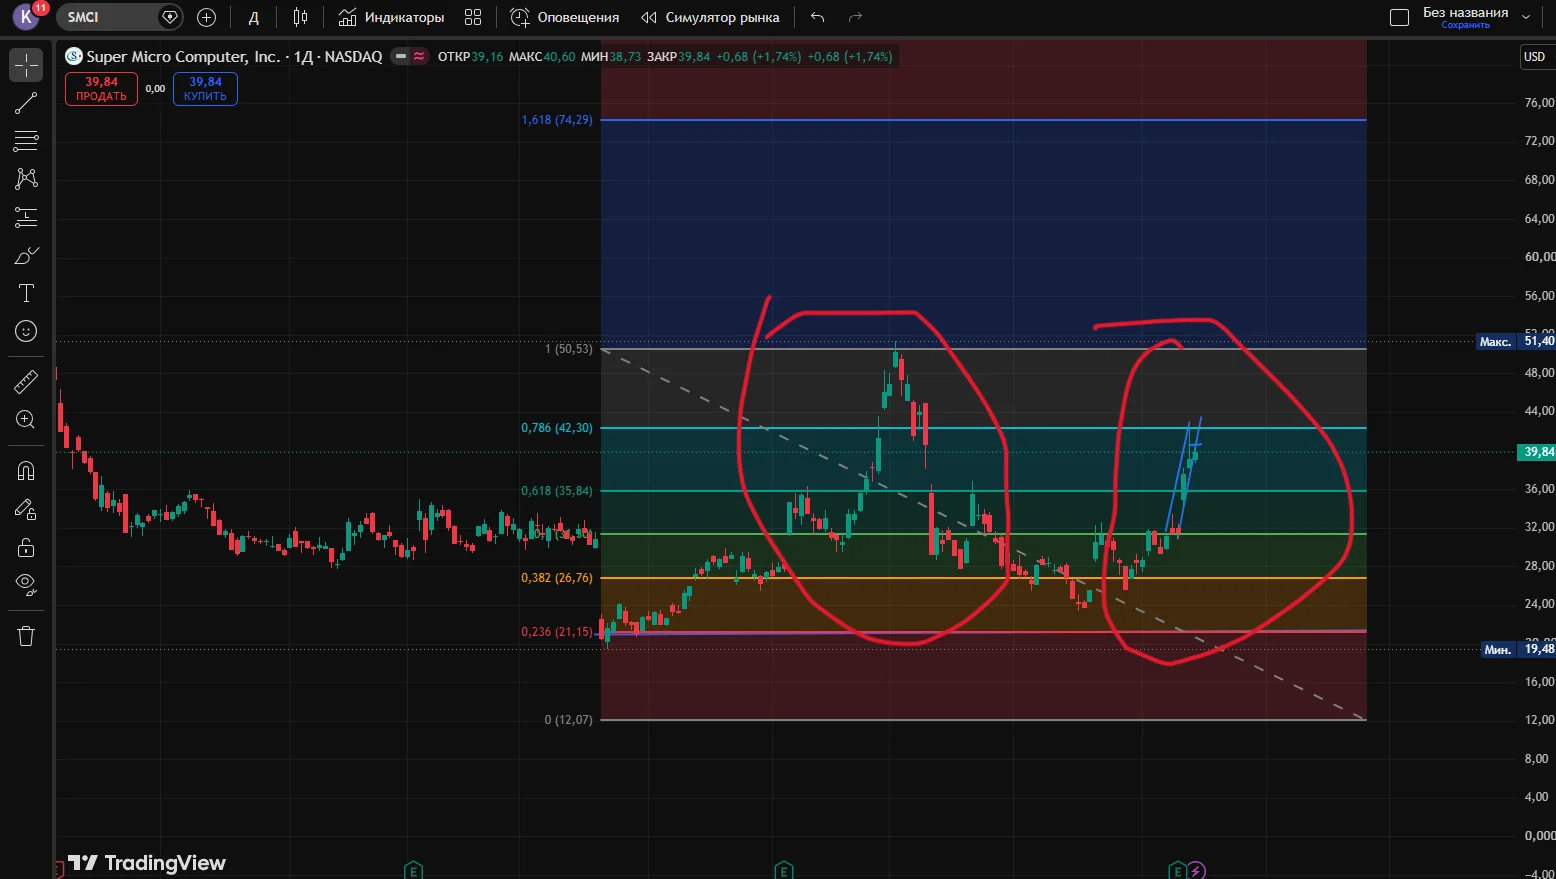Click the Мин. 19,48 low price label
This screenshot has height=879, width=1556.
click(1518, 650)
